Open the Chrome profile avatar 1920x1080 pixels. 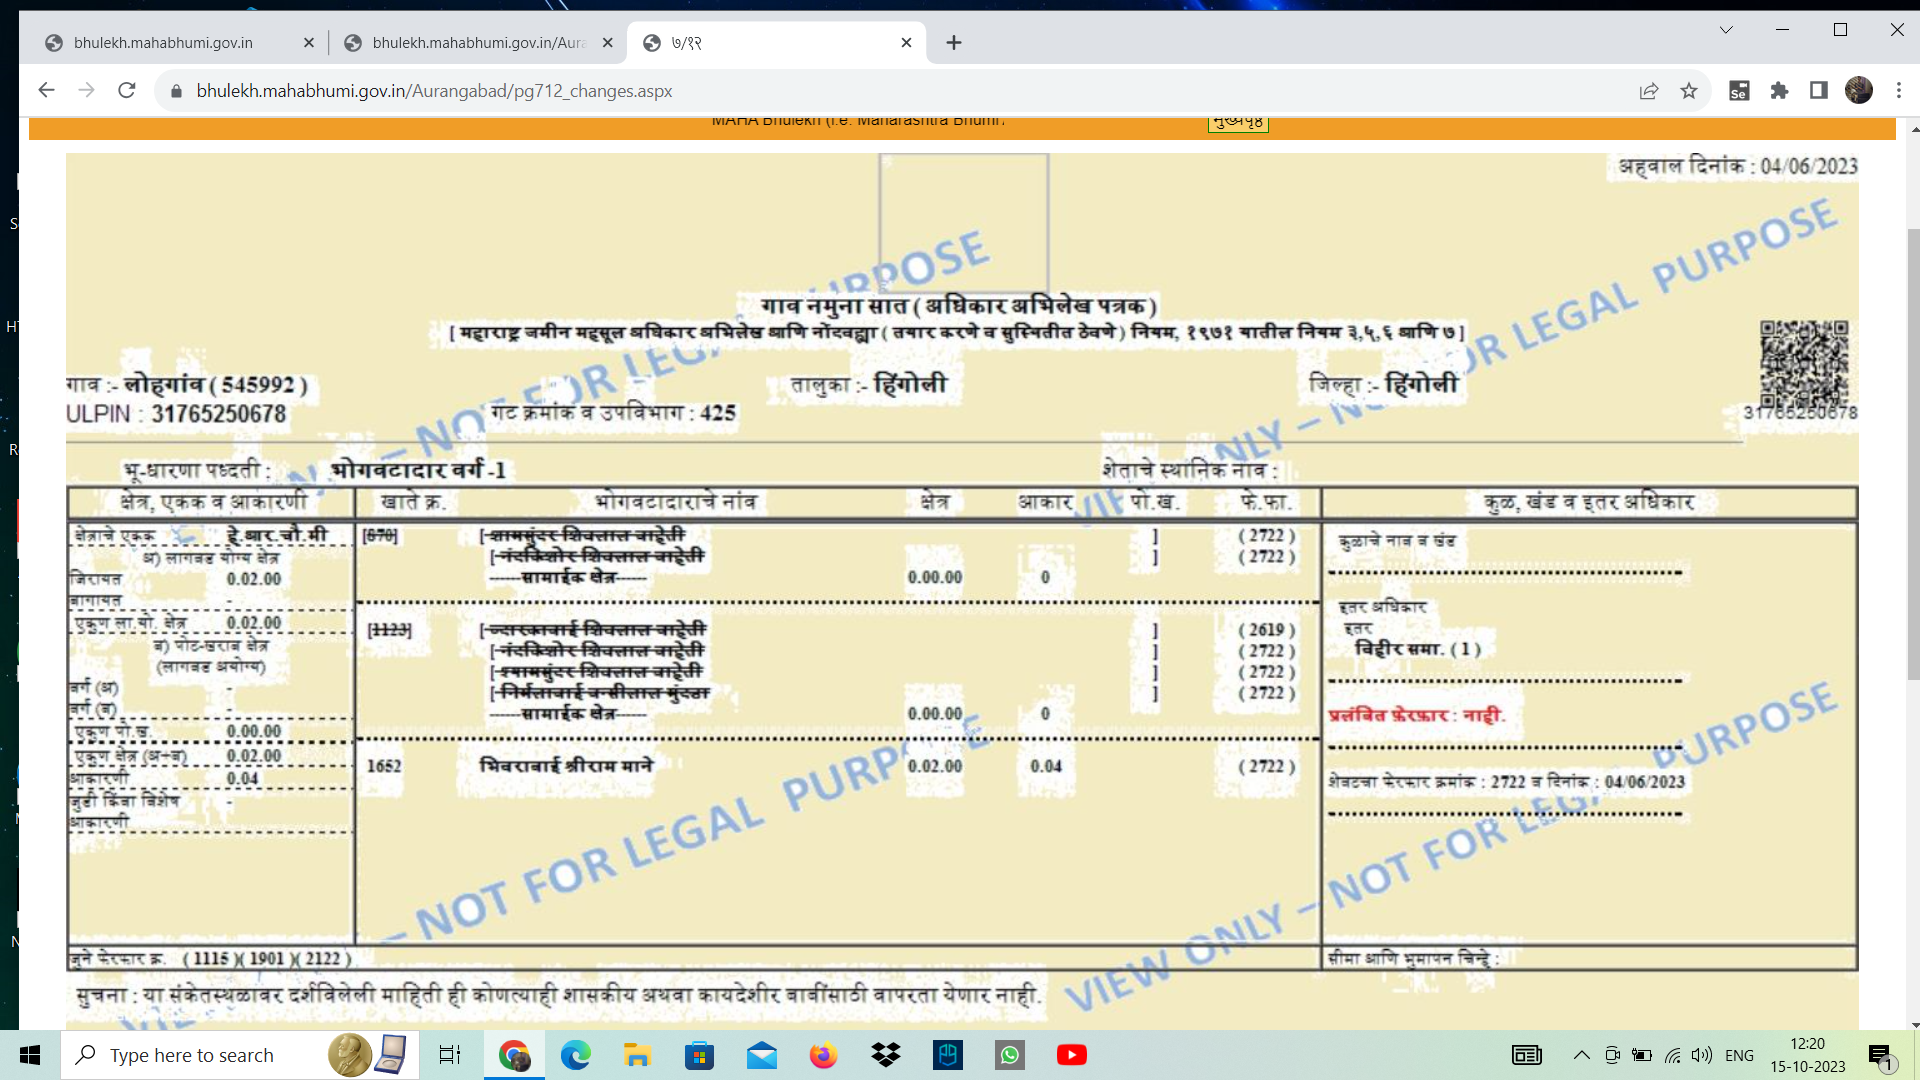click(x=1858, y=90)
